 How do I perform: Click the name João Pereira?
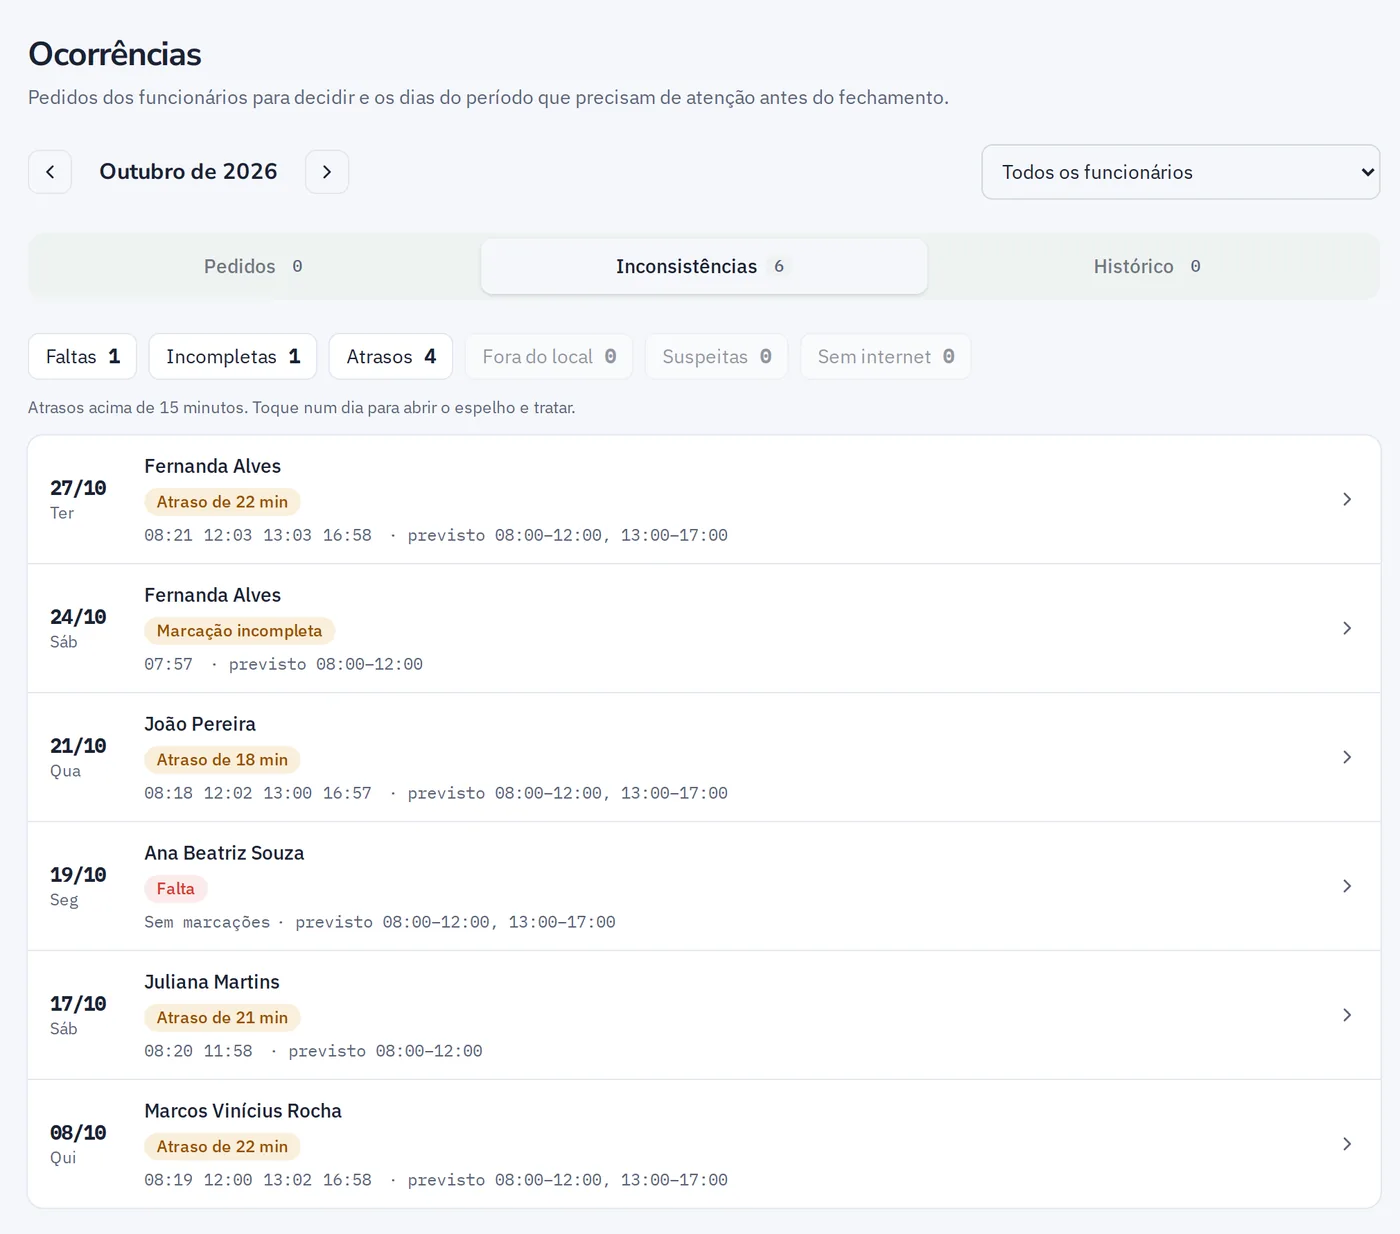[200, 724]
